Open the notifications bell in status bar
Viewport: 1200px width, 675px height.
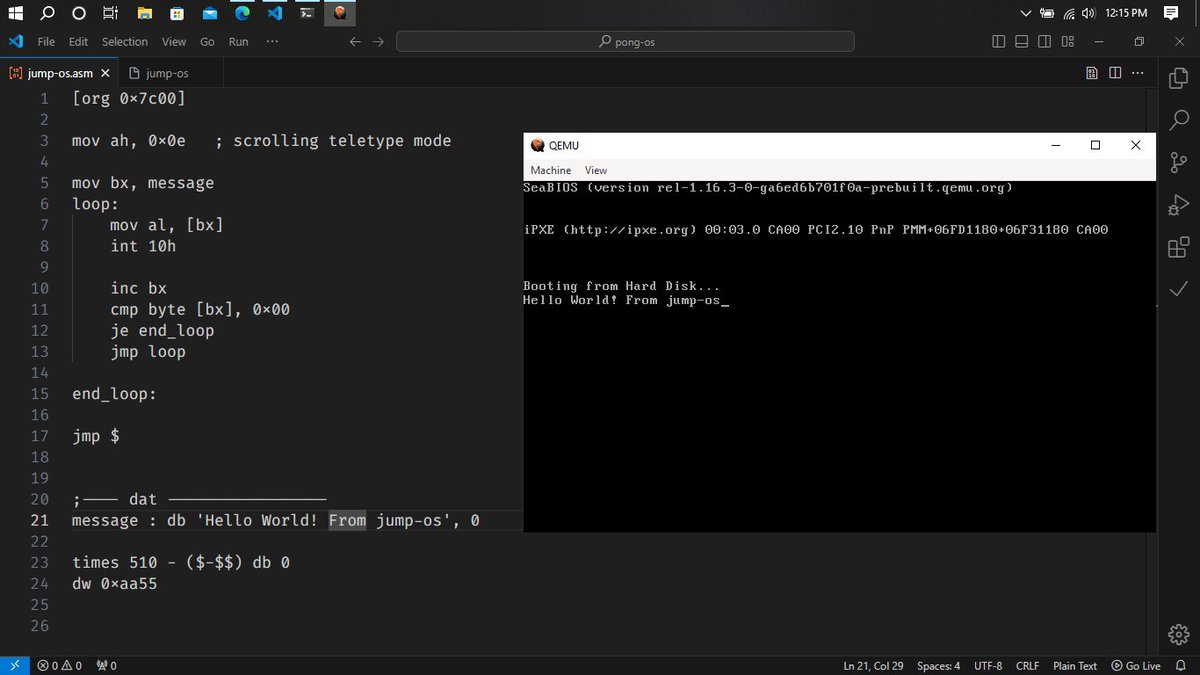tap(1182, 665)
